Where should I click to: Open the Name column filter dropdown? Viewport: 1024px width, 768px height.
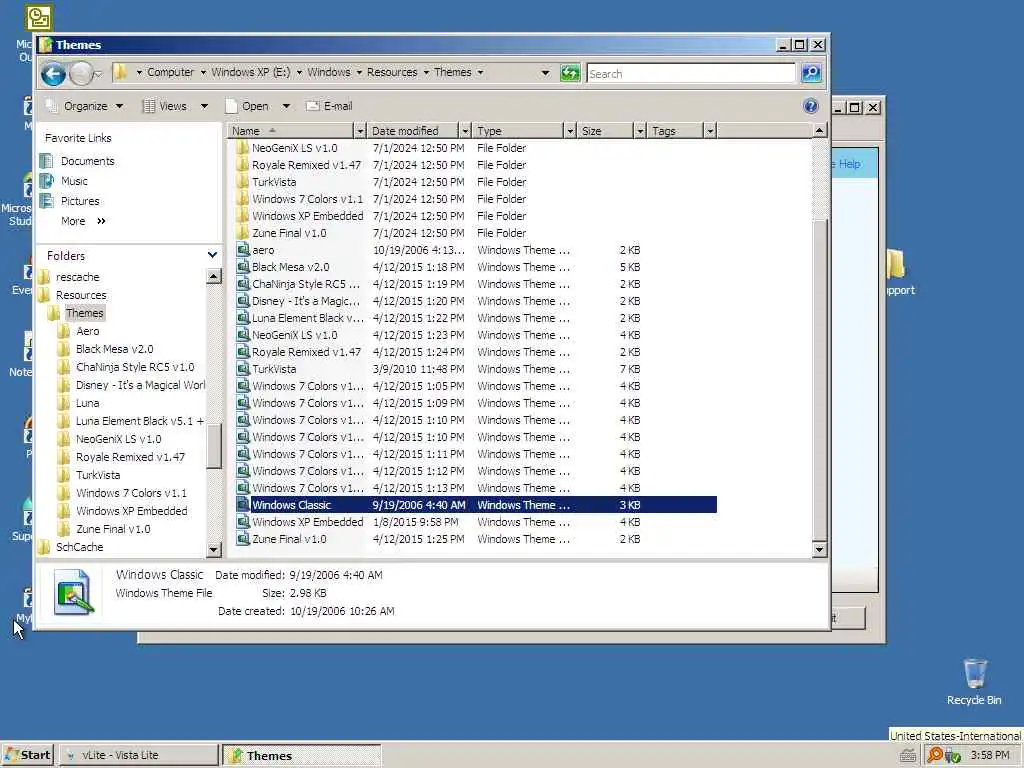click(x=359, y=131)
